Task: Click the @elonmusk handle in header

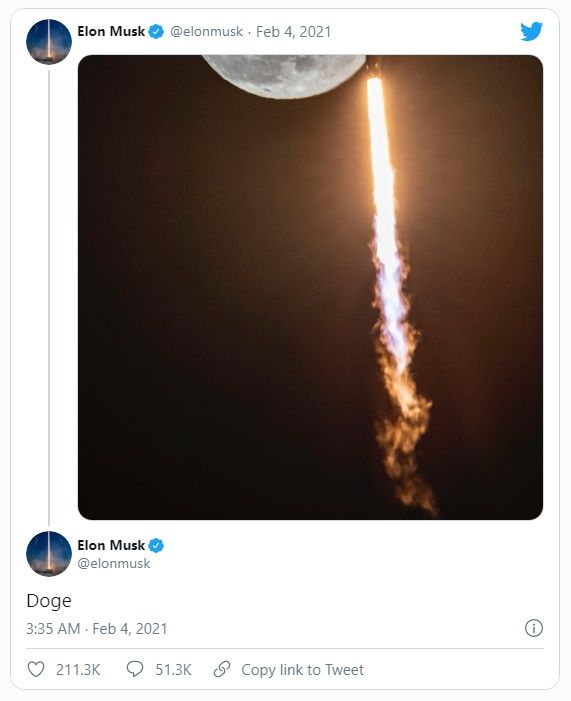Action: 206,32
